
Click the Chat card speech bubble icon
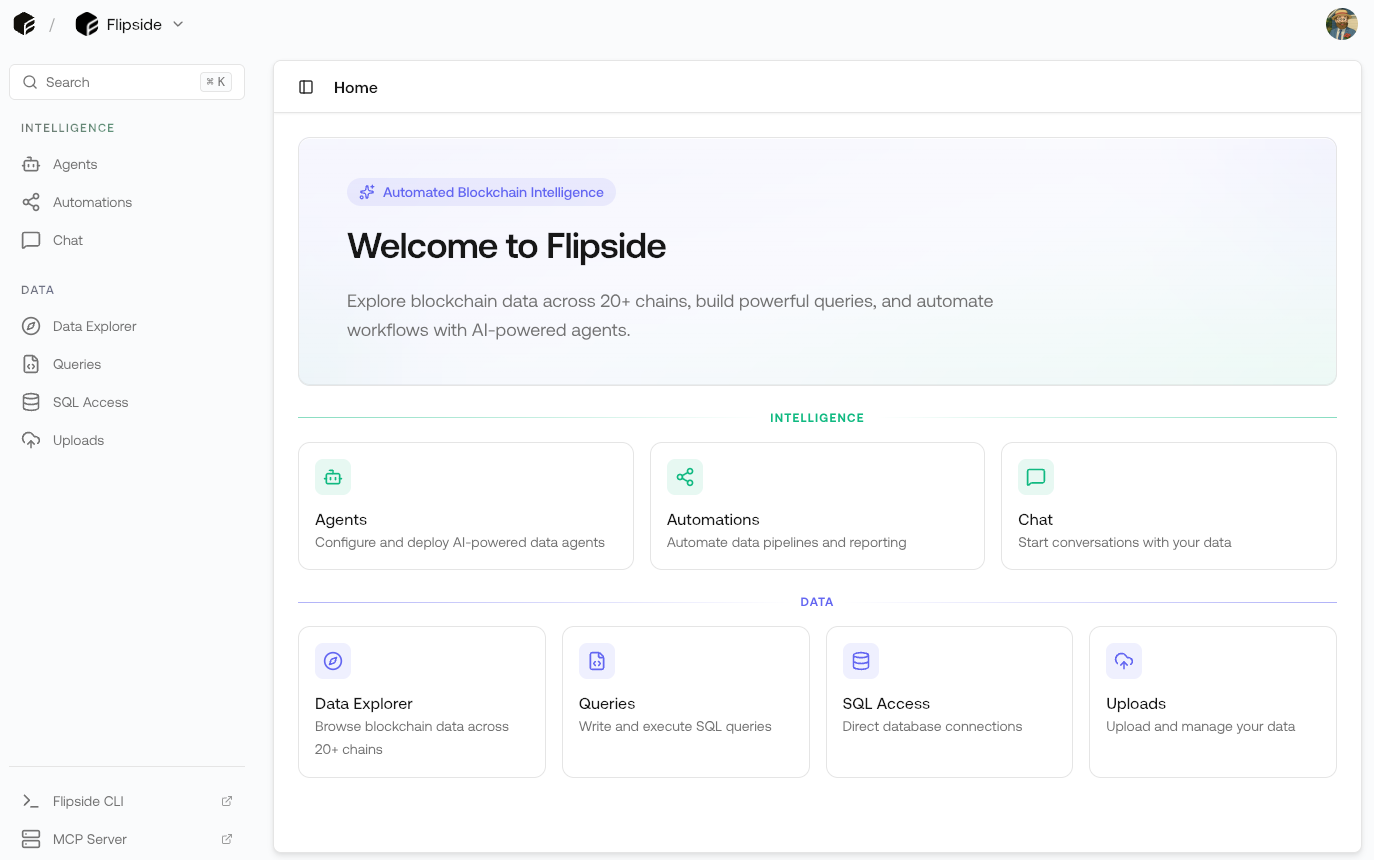click(1036, 477)
